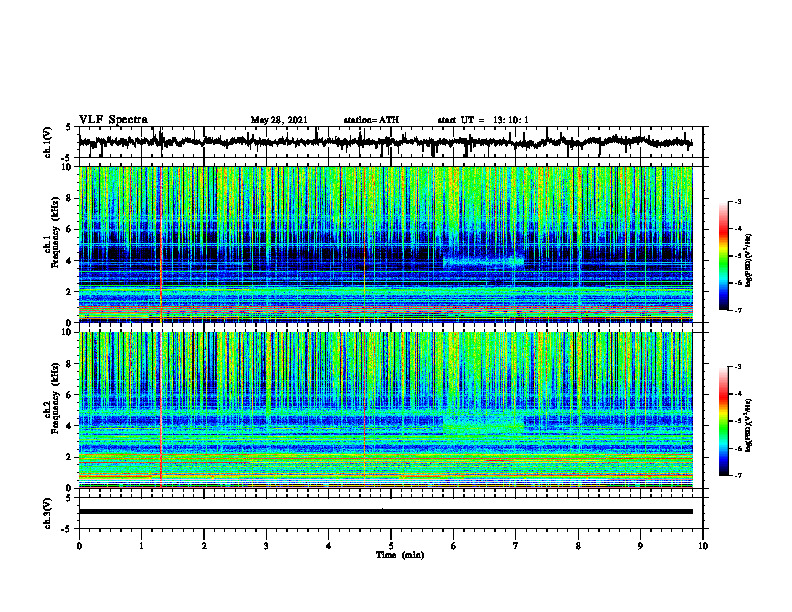Click the time-axis tick label '10' at far right
Screen dimensions: 792x612
click(x=703, y=546)
